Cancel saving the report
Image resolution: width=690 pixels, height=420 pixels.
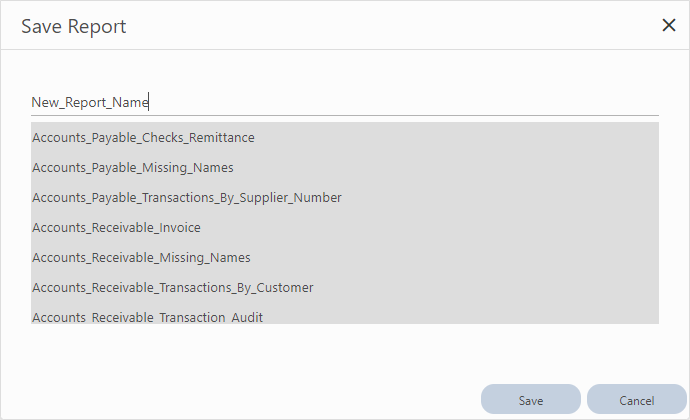coord(636,400)
